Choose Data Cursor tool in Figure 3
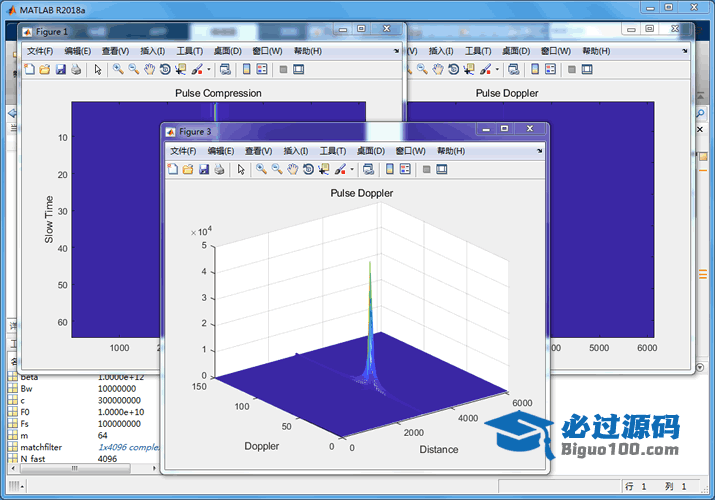715x500 pixels. (x=324, y=170)
